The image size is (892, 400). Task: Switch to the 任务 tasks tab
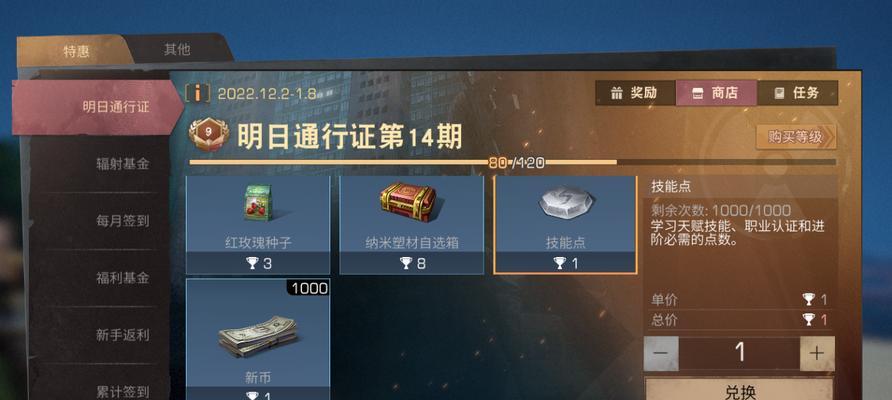(x=798, y=93)
